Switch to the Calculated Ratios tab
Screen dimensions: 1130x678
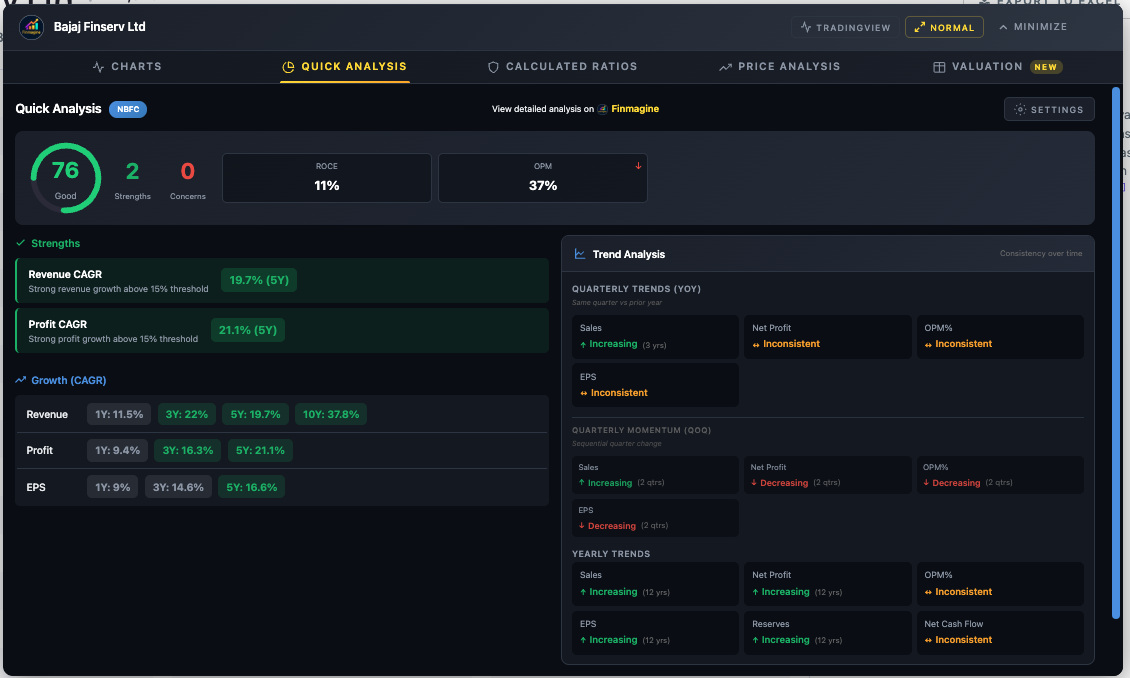[x=562, y=66]
